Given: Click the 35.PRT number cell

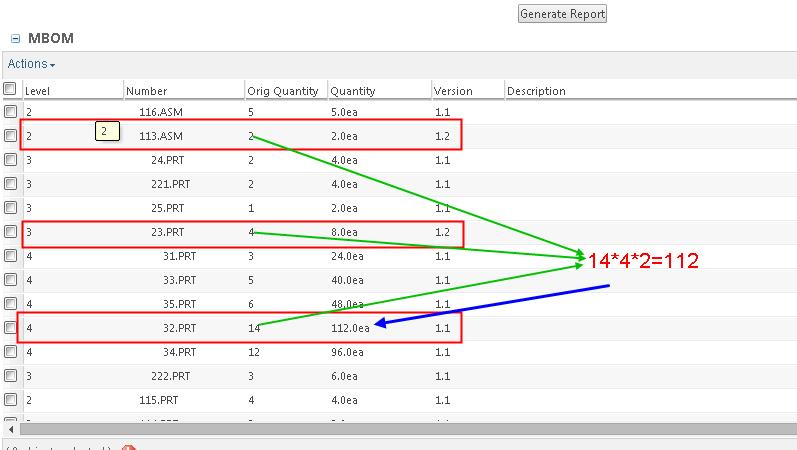Looking at the screenshot, I should 179,304.
